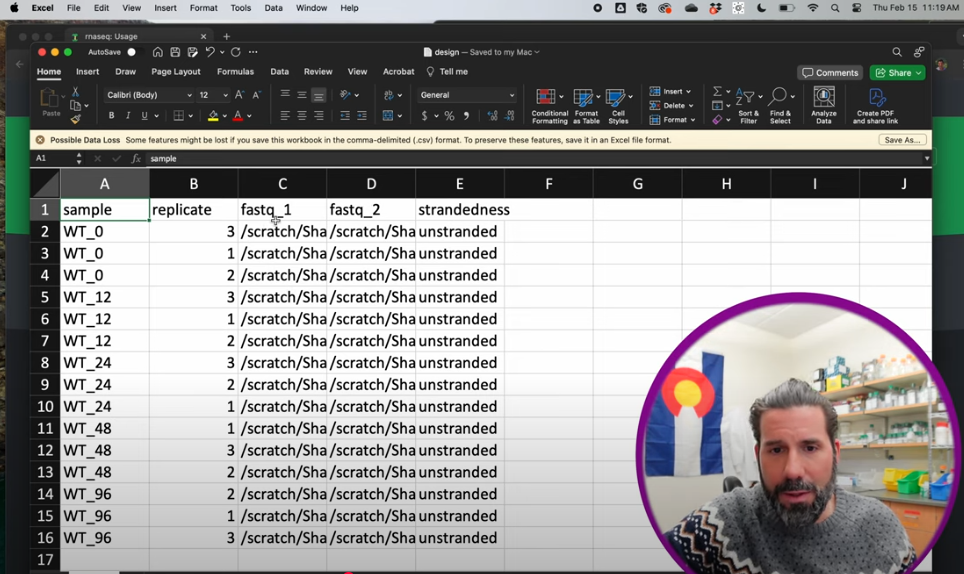This screenshot has width=964, height=574.
Task: Click the text Orientation icon
Action: [x=346, y=95]
